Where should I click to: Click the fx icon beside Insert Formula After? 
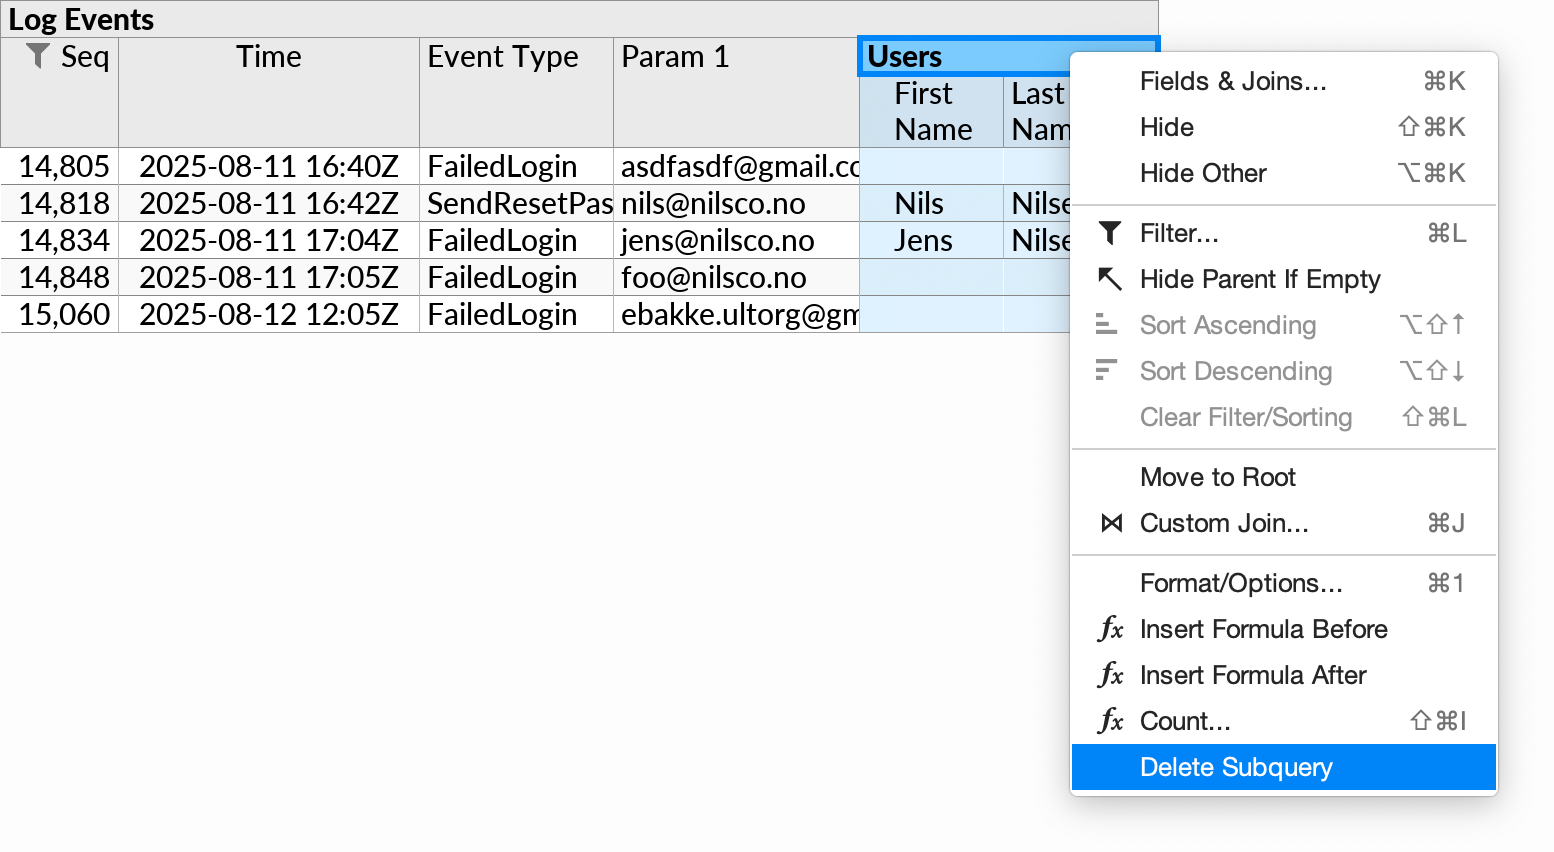click(1110, 675)
